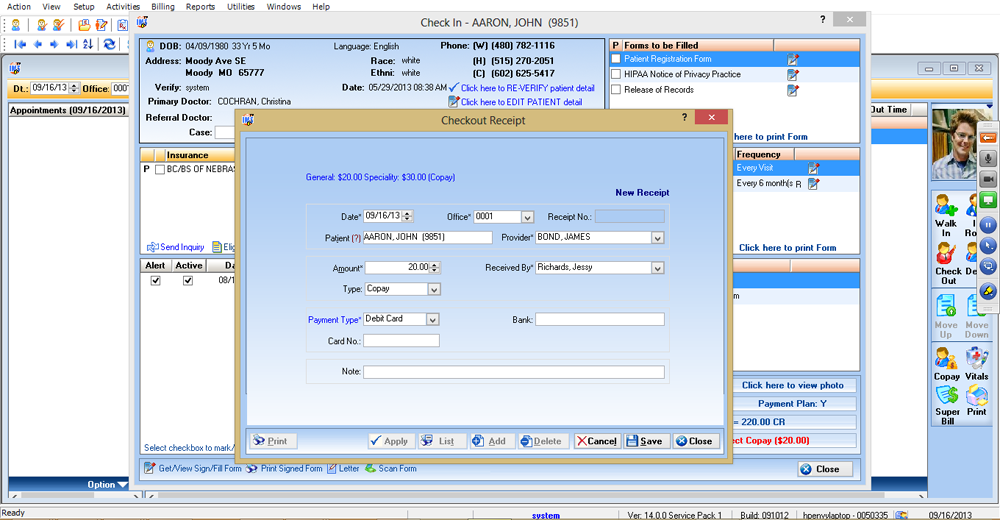Viewport: 1000px width, 520px height.
Task: Open the Reports menu
Action: click(x=200, y=7)
